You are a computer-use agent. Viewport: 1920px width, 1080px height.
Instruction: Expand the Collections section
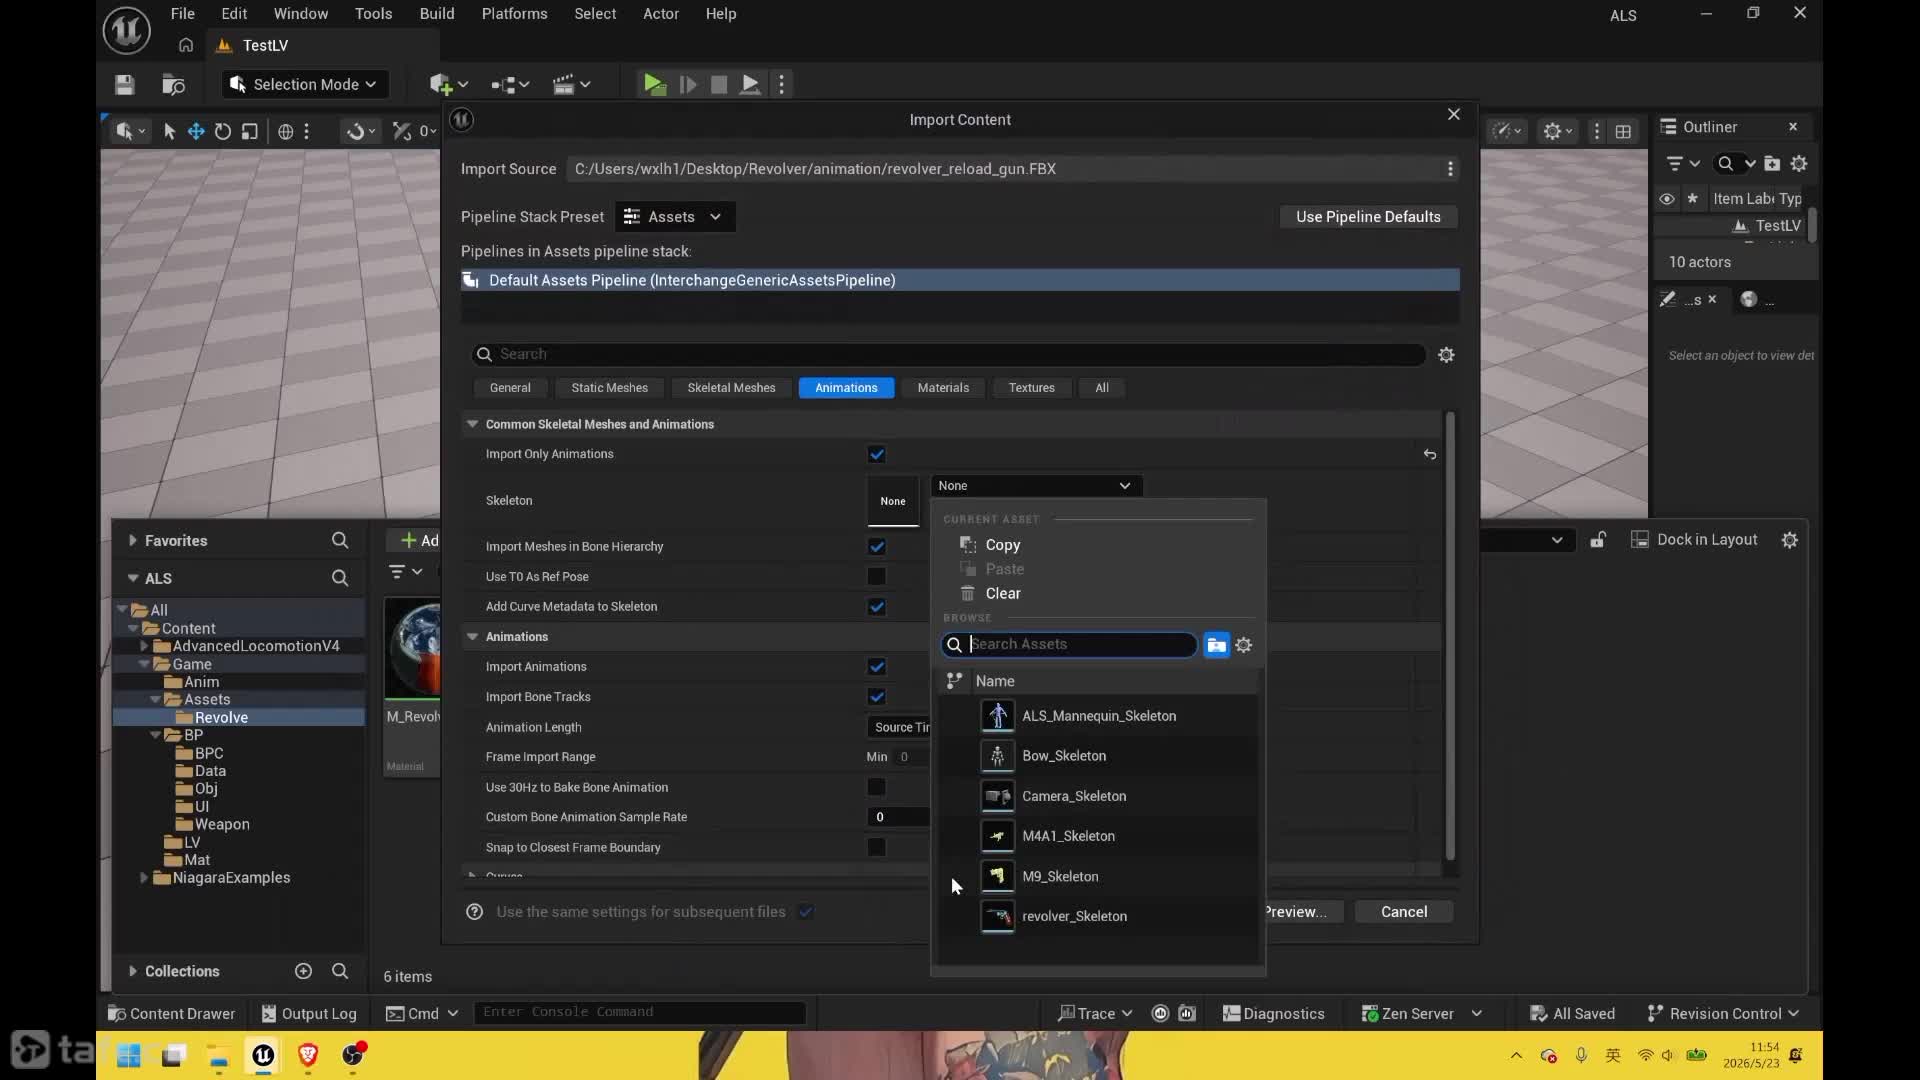133,971
